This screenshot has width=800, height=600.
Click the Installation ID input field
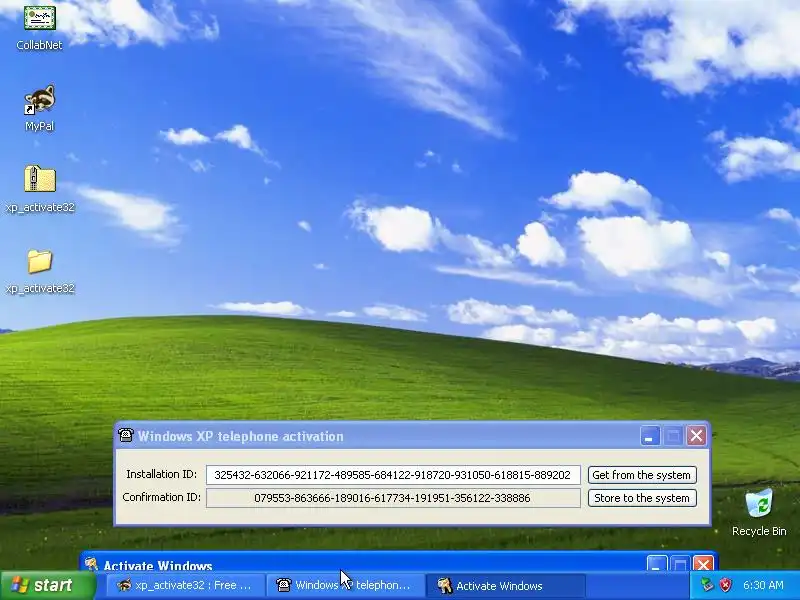(393, 475)
